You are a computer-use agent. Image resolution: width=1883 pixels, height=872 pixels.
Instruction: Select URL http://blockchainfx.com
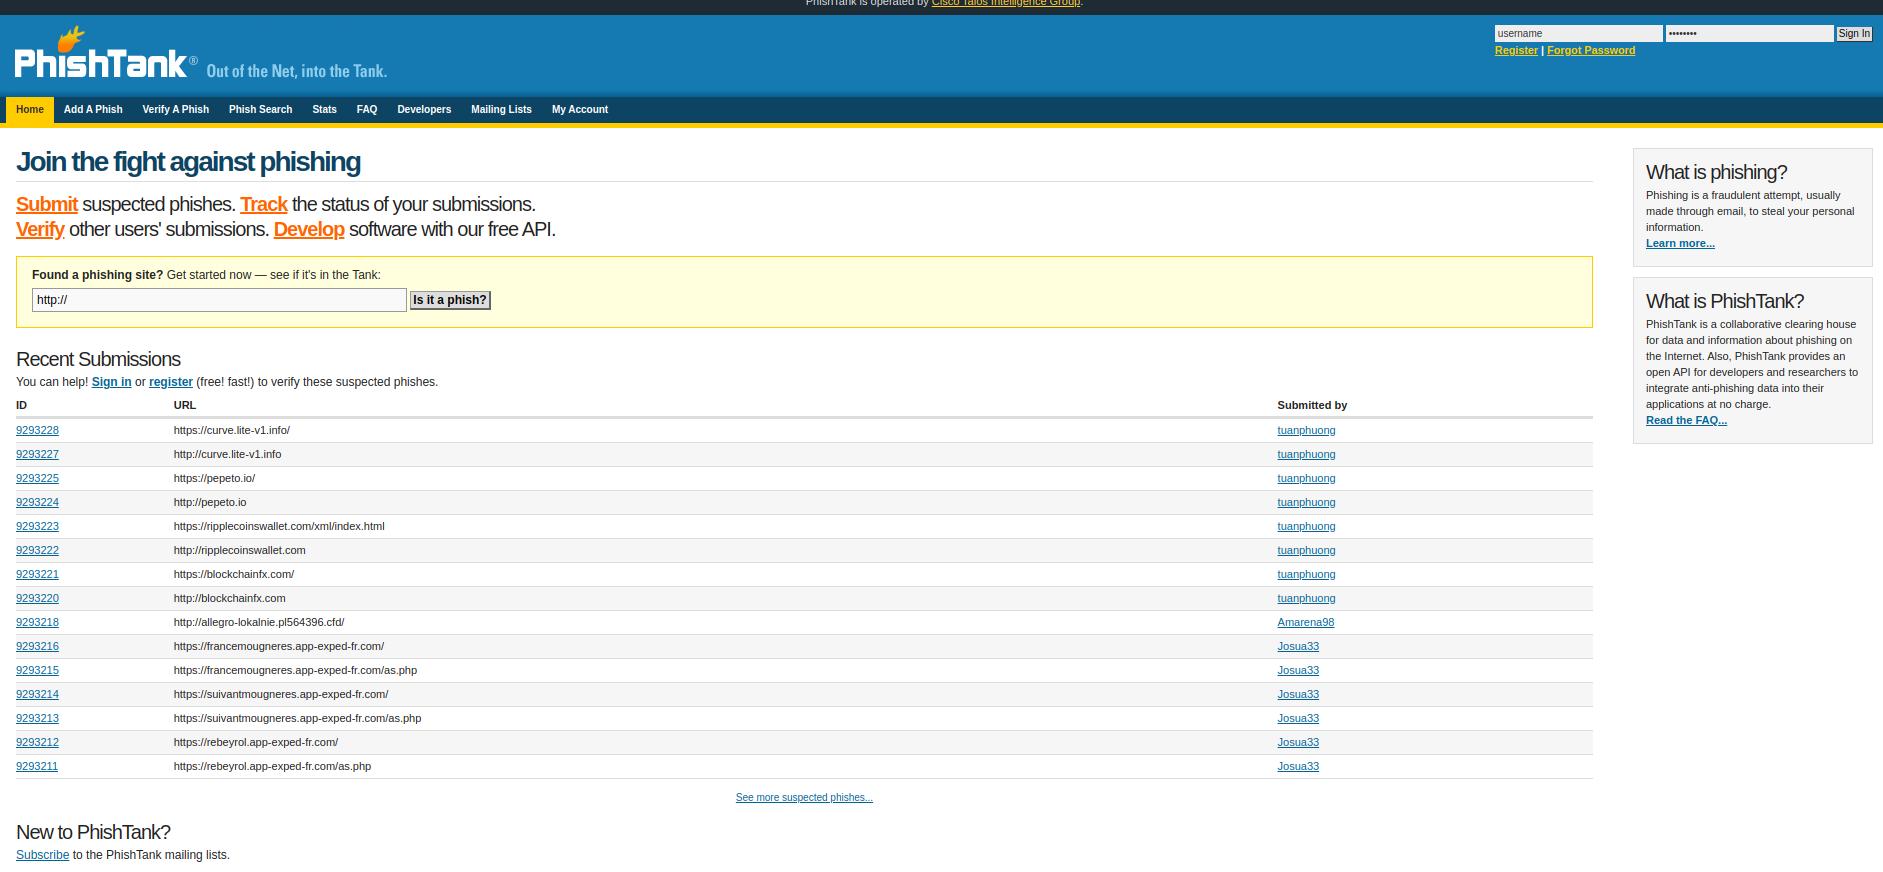229,598
